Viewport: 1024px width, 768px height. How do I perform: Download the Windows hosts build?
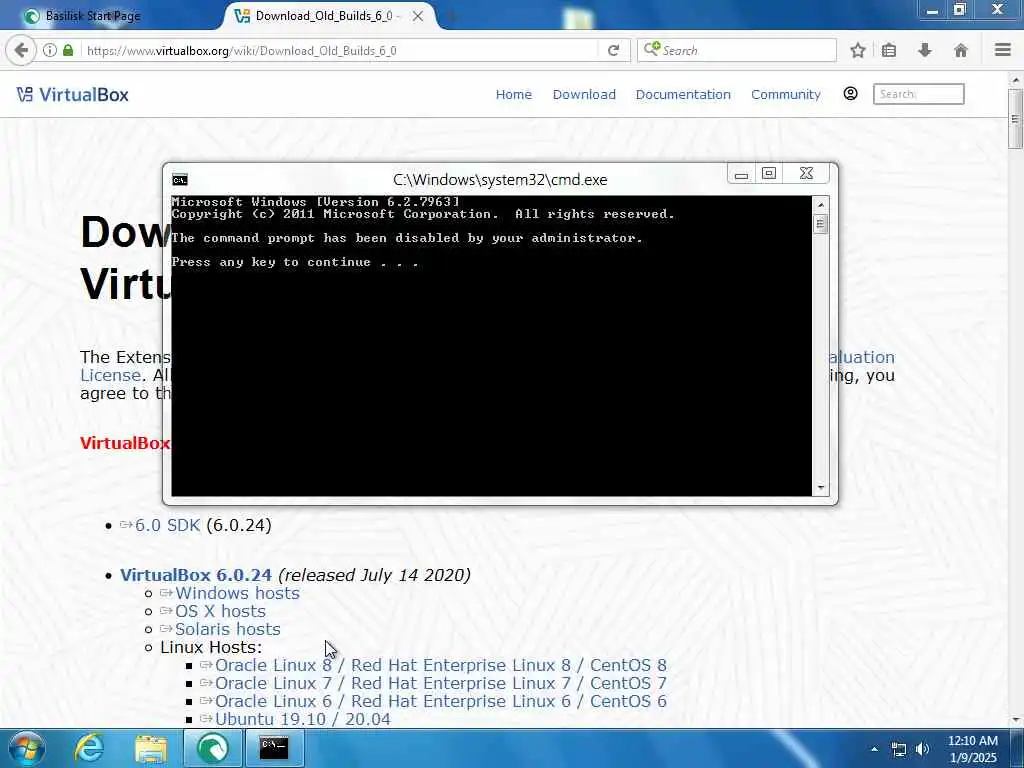coord(237,593)
